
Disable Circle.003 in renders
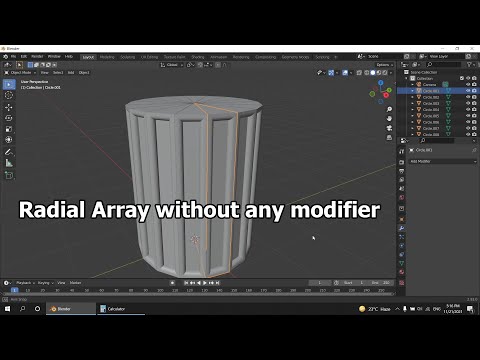(x=474, y=103)
